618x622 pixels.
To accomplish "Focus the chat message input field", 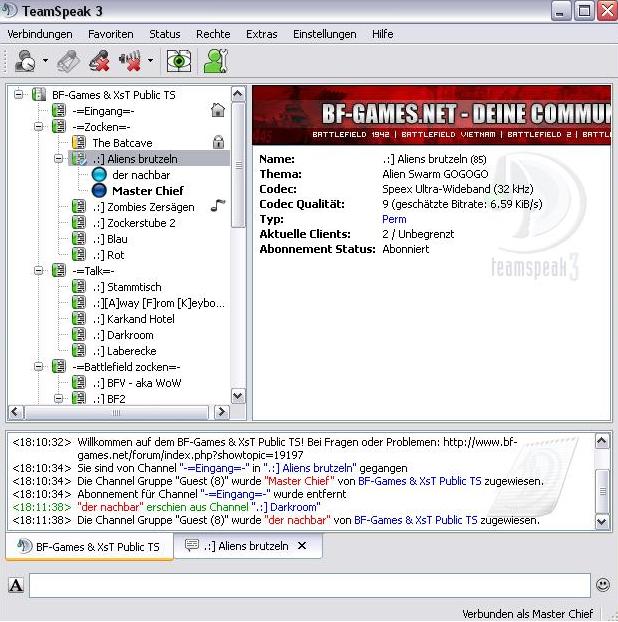I will pyautogui.click(x=310, y=585).
